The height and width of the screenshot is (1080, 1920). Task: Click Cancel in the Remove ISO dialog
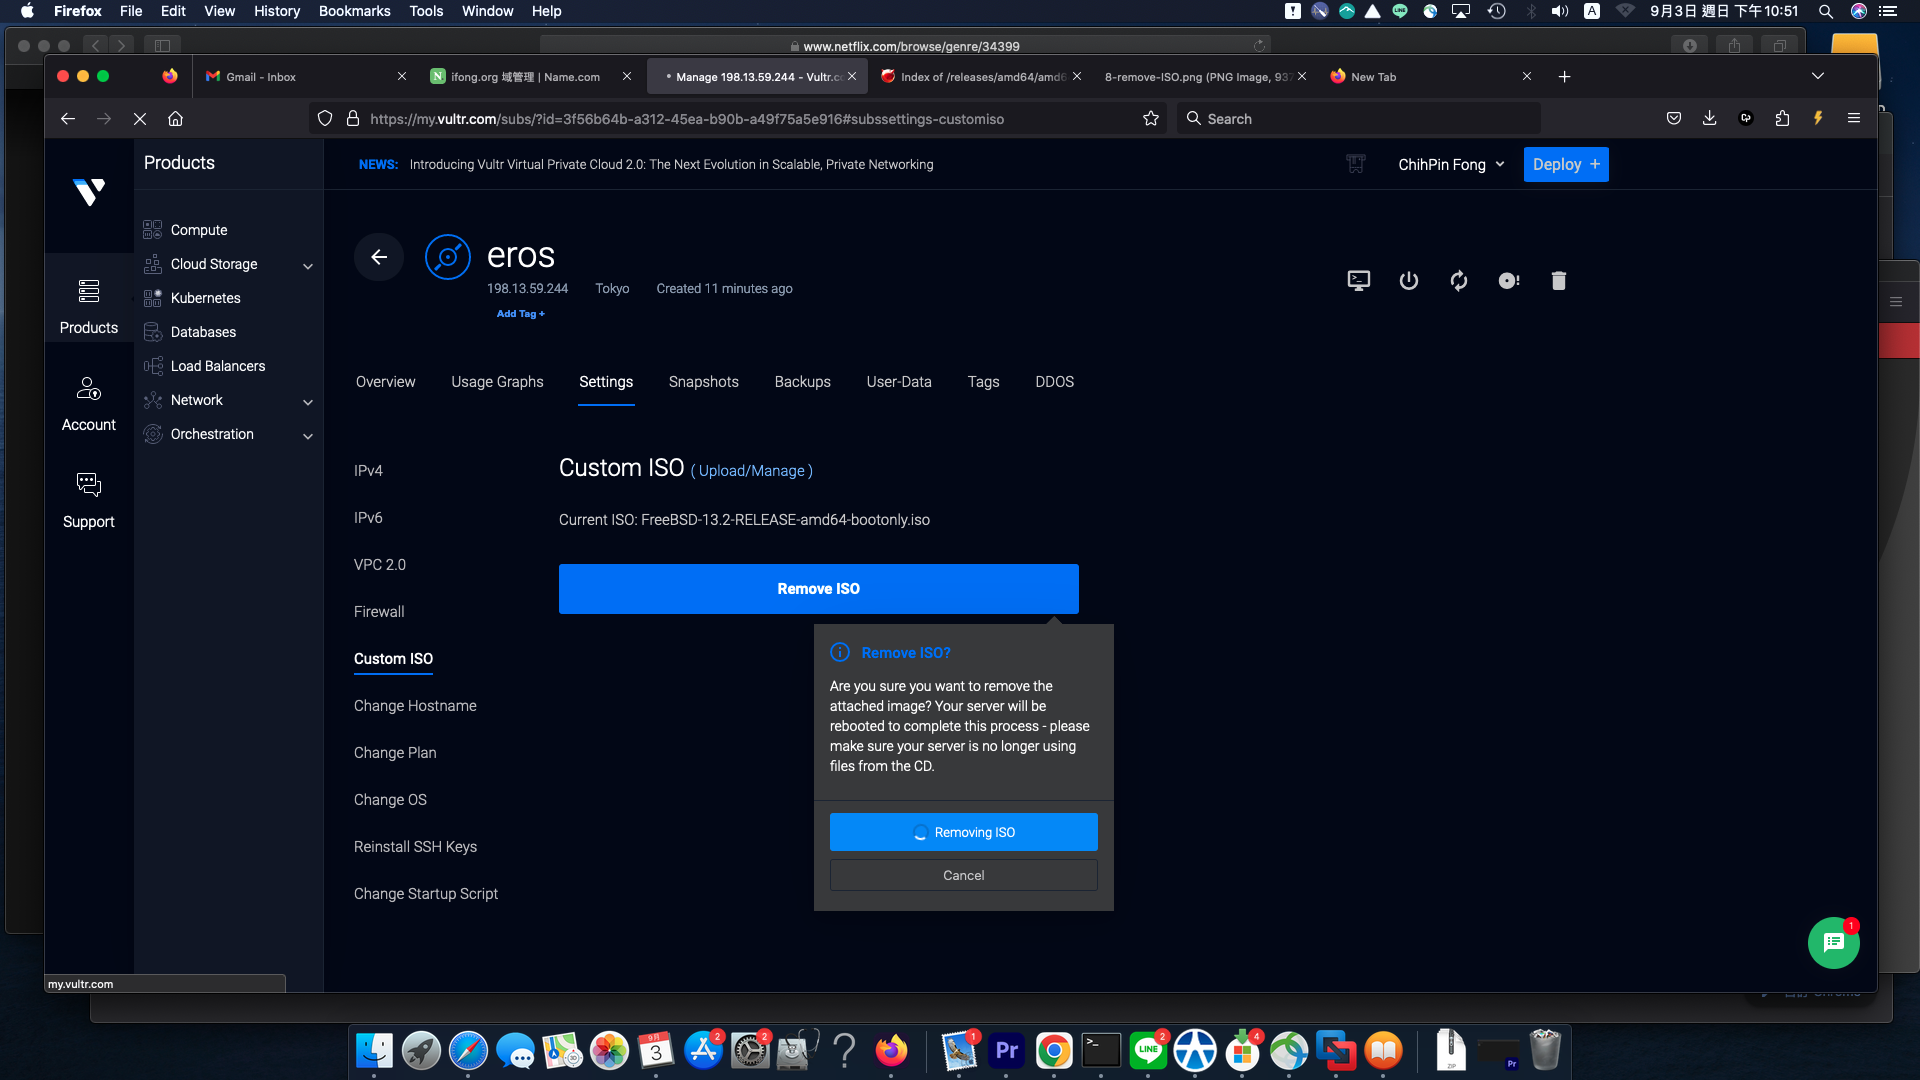963,875
